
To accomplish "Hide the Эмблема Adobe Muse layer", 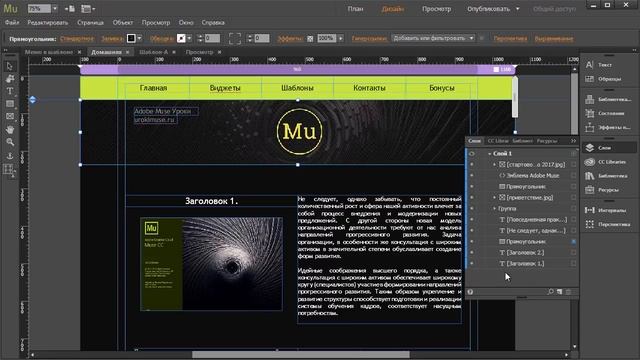I will coord(472,176).
